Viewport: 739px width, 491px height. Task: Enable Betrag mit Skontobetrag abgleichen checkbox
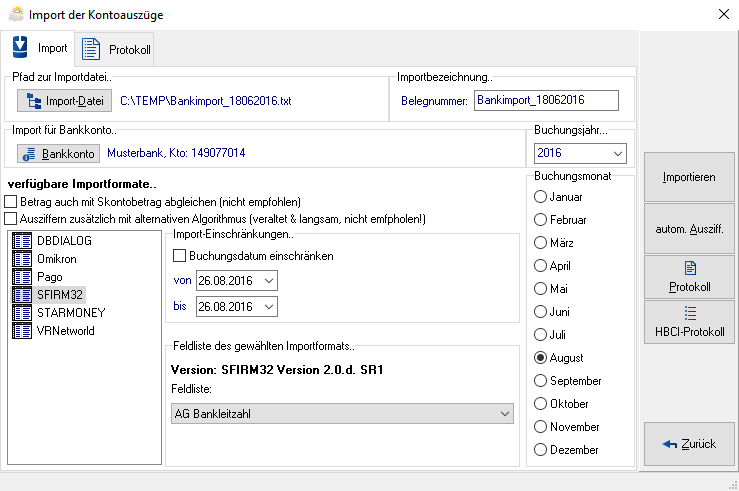click(10, 202)
